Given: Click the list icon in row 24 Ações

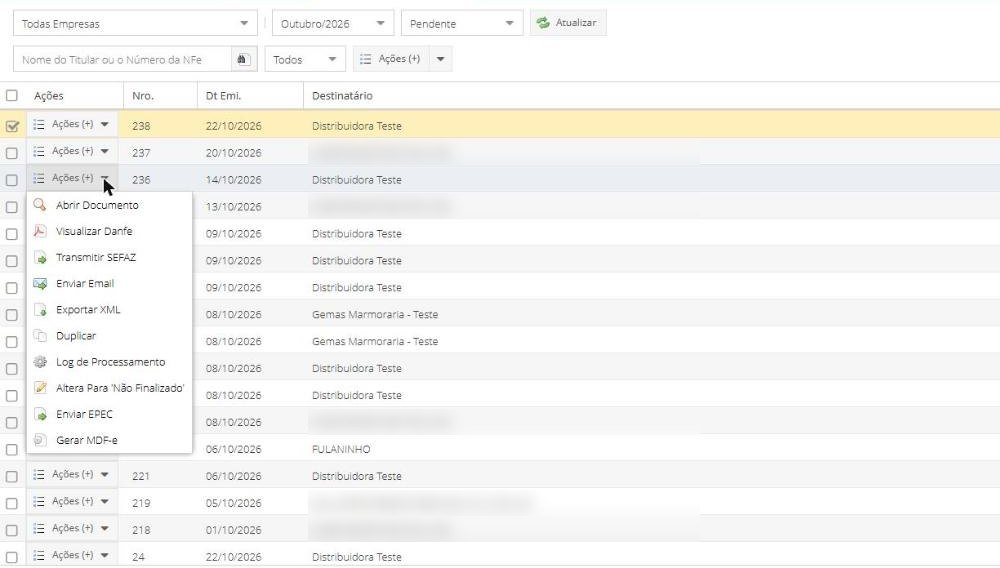Looking at the screenshot, I should pos(39,555).
